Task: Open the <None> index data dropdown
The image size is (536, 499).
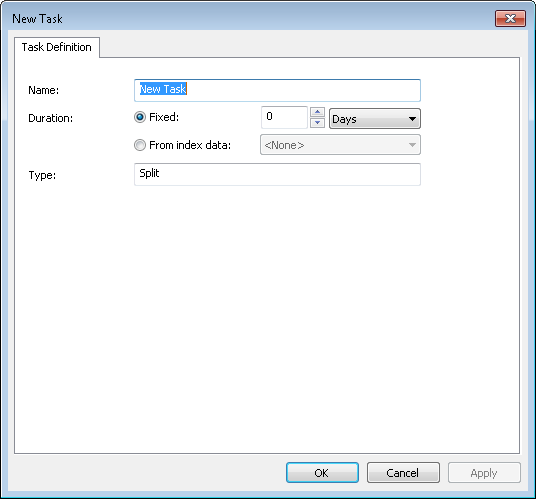Action: [340, 145]
